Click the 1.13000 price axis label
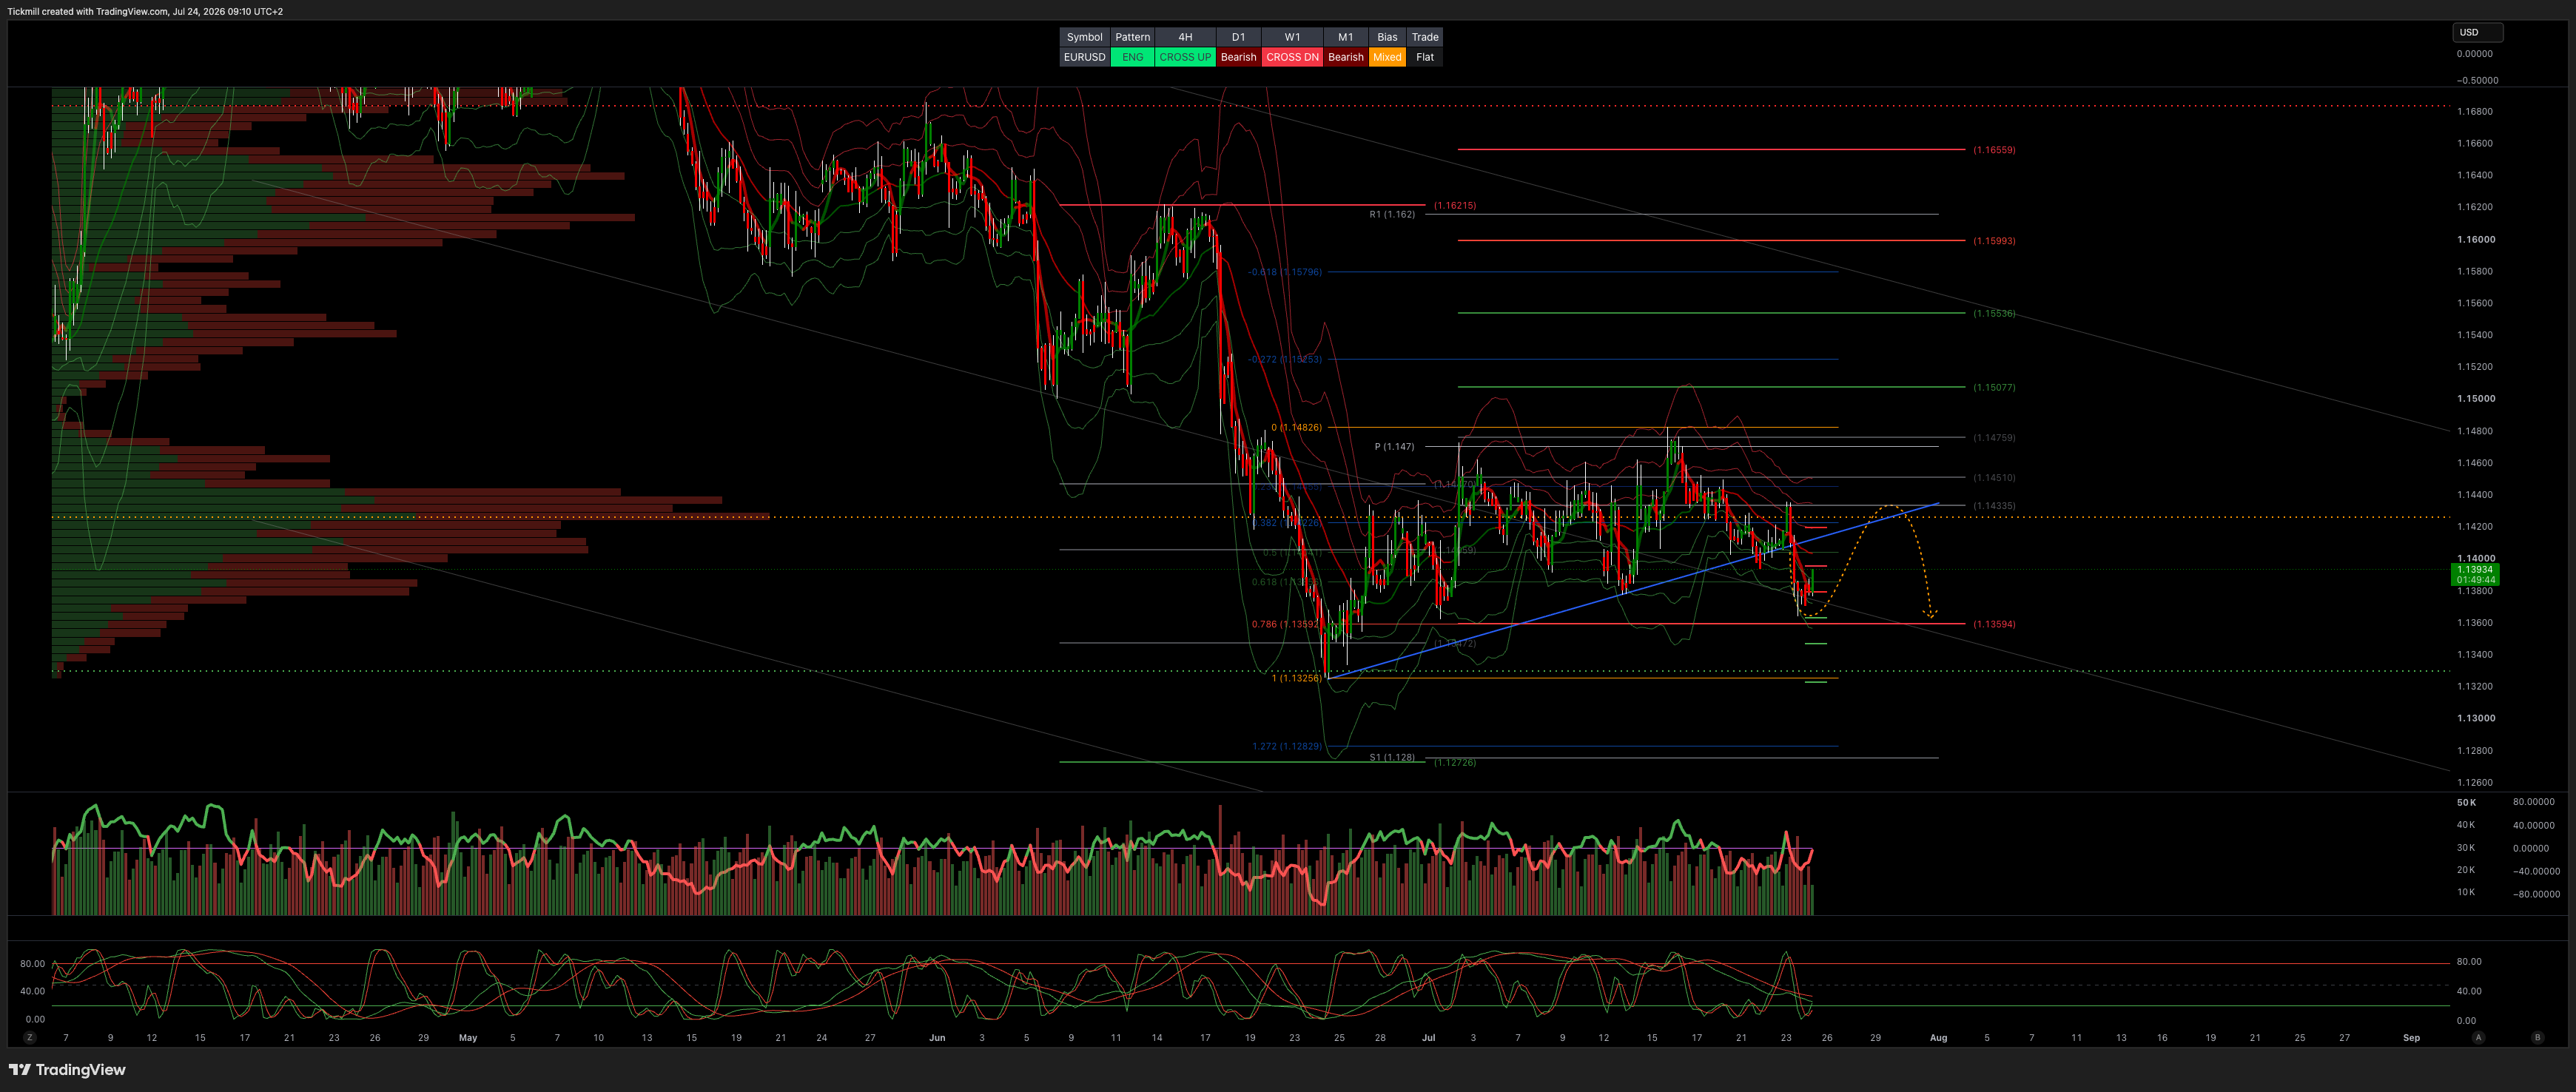 coord(2475,718)
